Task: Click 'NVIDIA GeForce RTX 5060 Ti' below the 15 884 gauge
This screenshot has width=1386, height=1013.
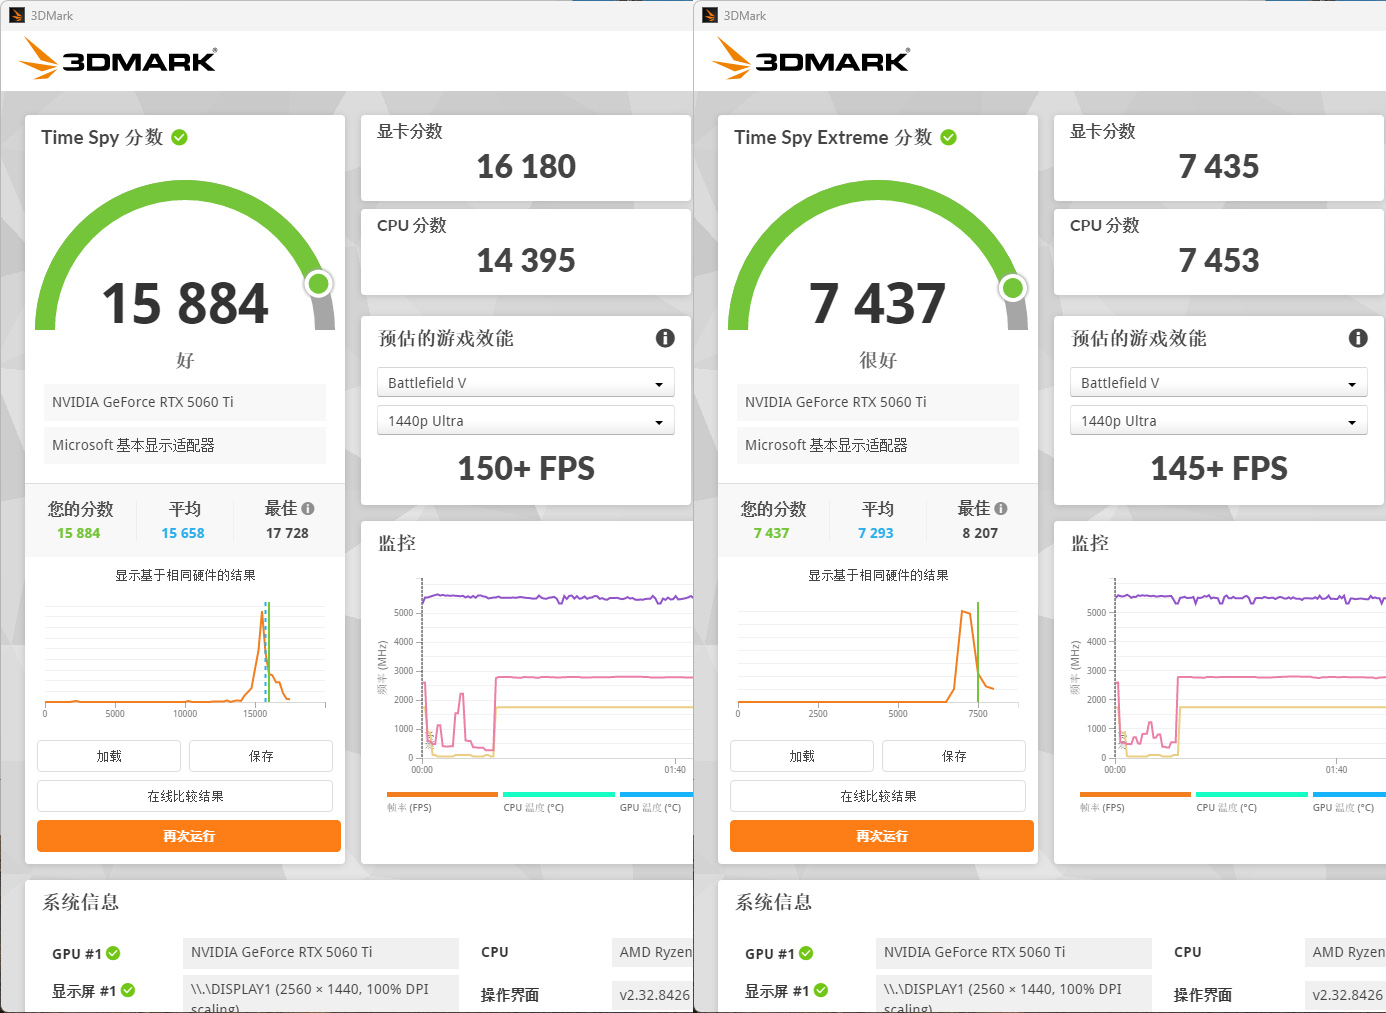Action: 185,402
